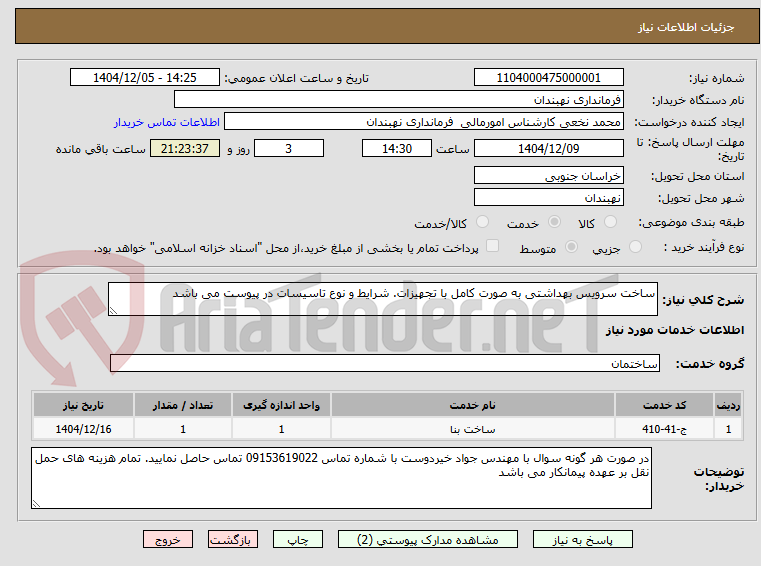Click the شرح کلی نیاز label

703,300
